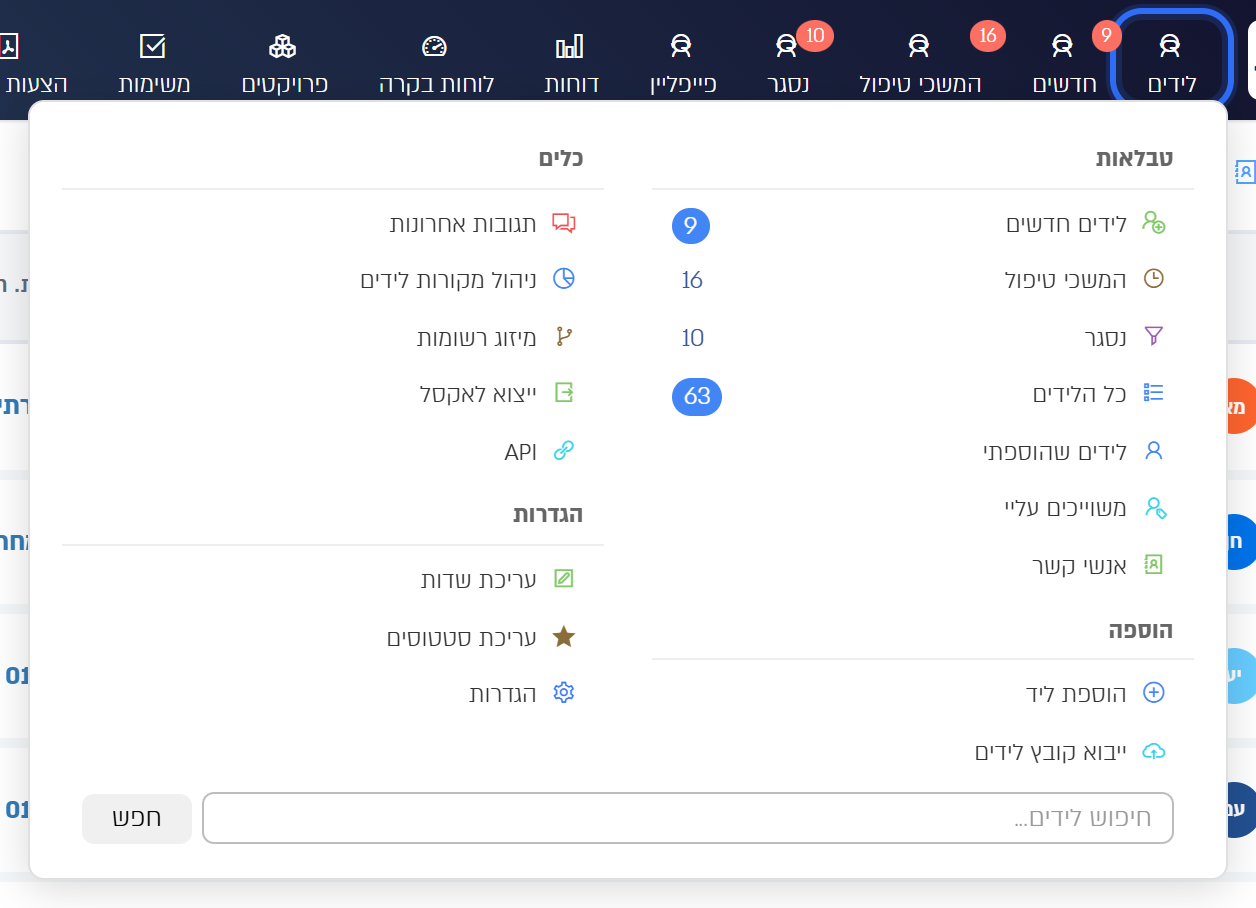Open the אנשי קשר contacts entry
The width and height of the screenshot is (1256, 908).
(x=1080, y=566)
